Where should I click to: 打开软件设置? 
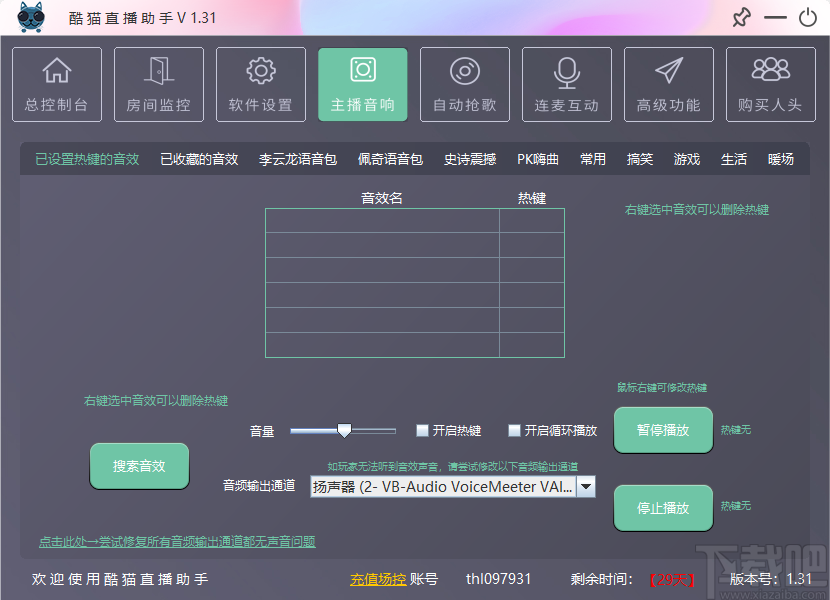[260, 84]
